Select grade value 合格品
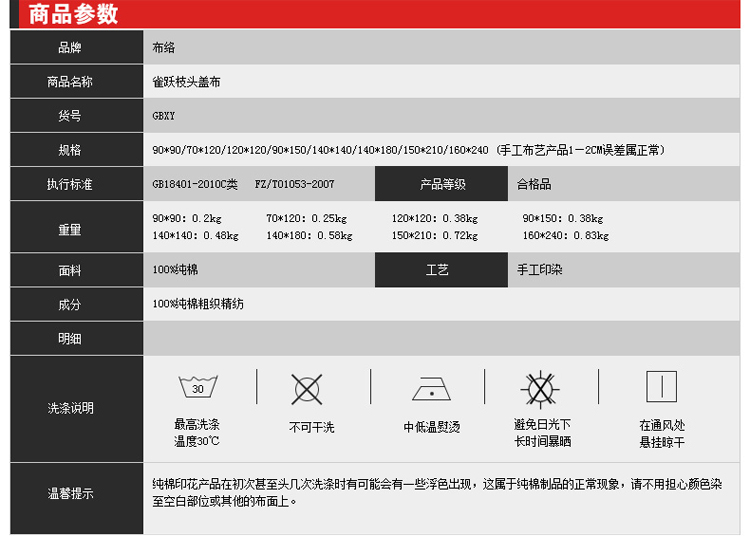750x536 pixels. click(x=534, y=184)
